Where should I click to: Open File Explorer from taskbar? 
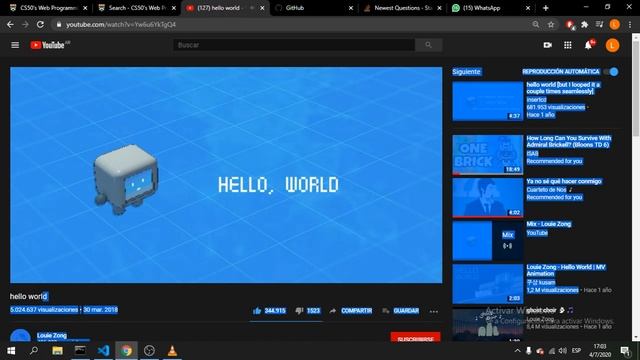pyautogui.click(x=57, y=351)
